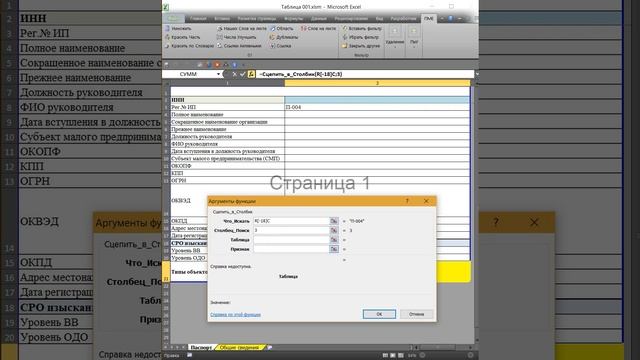Select the ОКОПФ cell

click(227, 166)
